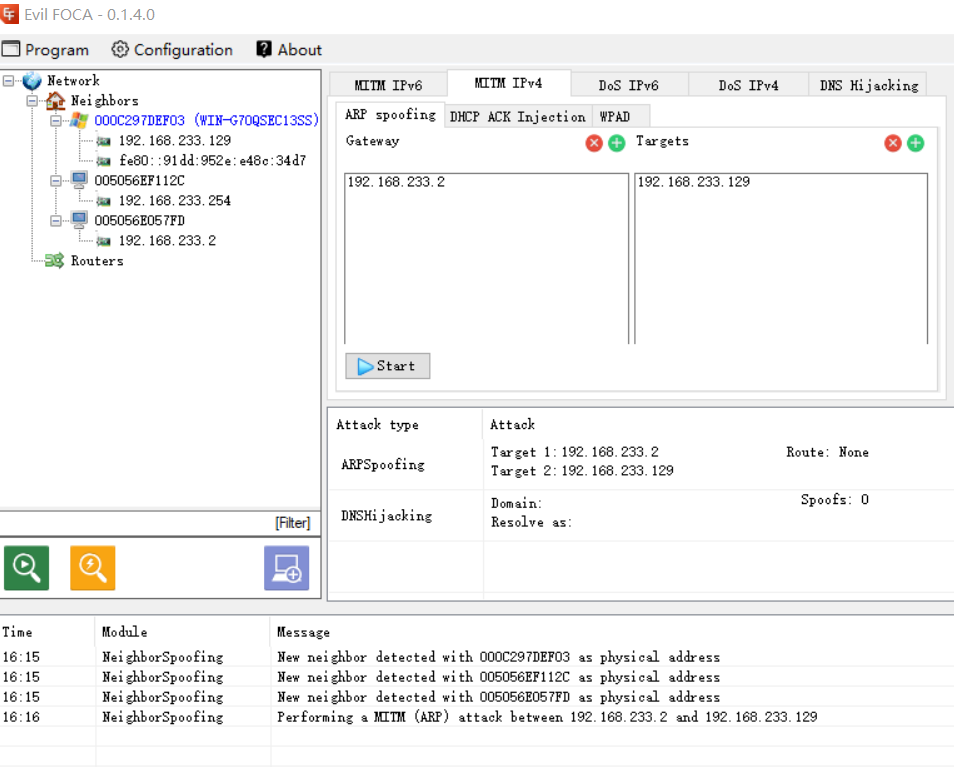Viewport: 954px width, 767px height.
Task: Collapse the Network tree node
Action: (9, 80)
